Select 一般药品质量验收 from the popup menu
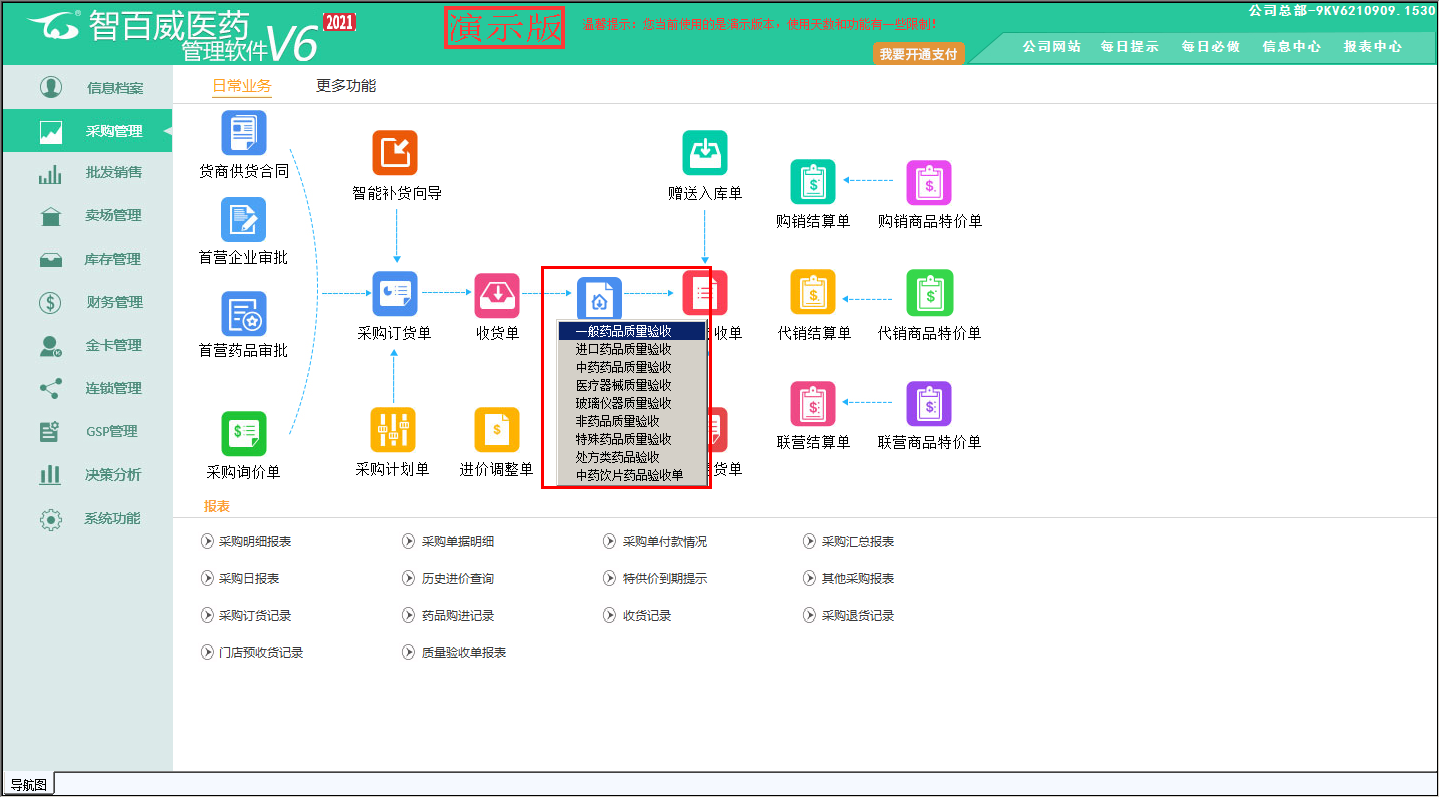The width and height of the screenshot is (1440, 798). [x=631, y=331]
